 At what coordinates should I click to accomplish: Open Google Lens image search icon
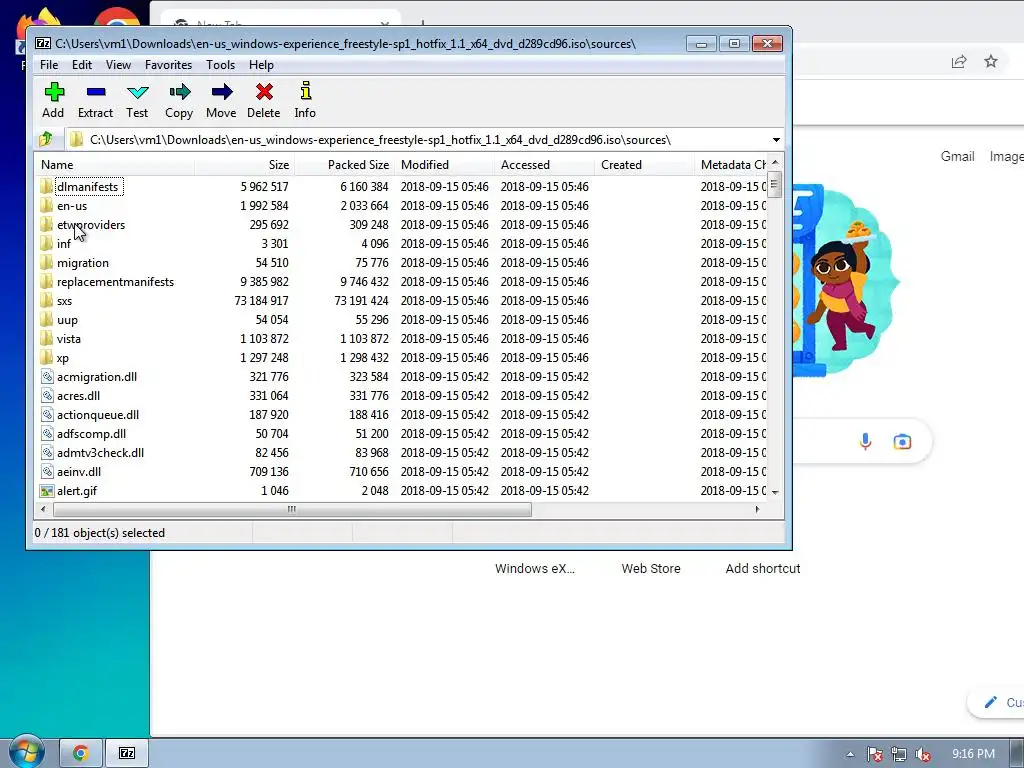(902, 441)
